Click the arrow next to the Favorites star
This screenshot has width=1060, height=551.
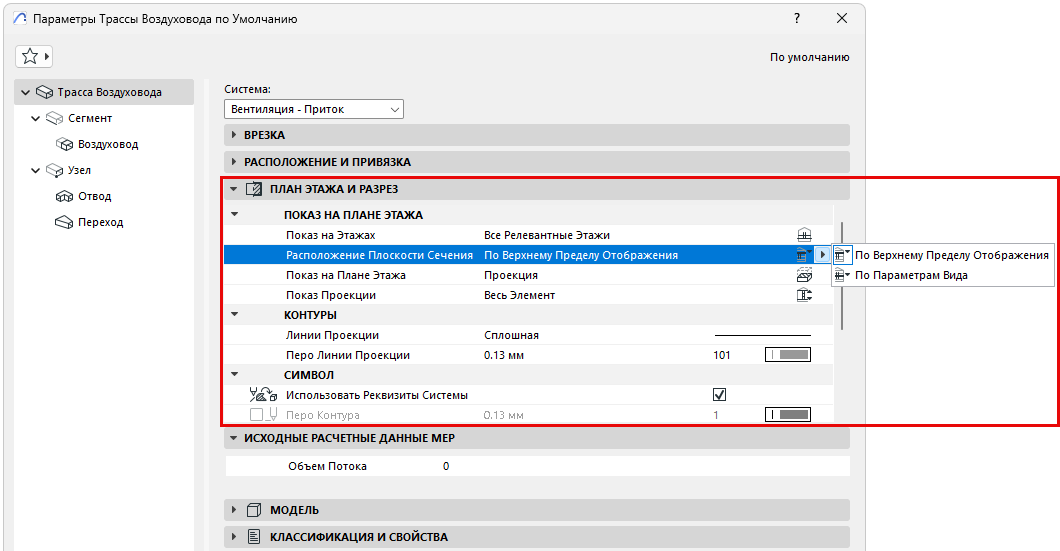click(47, 56)
